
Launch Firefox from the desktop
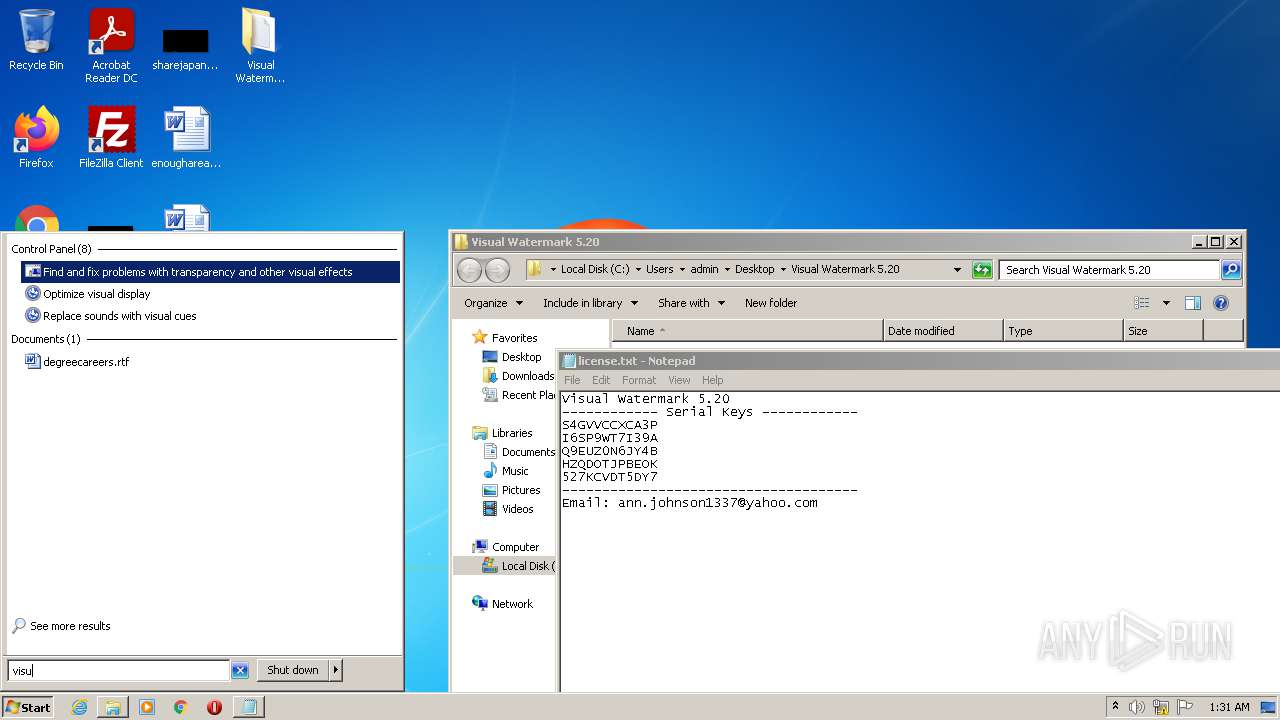(x=36, y=138)
